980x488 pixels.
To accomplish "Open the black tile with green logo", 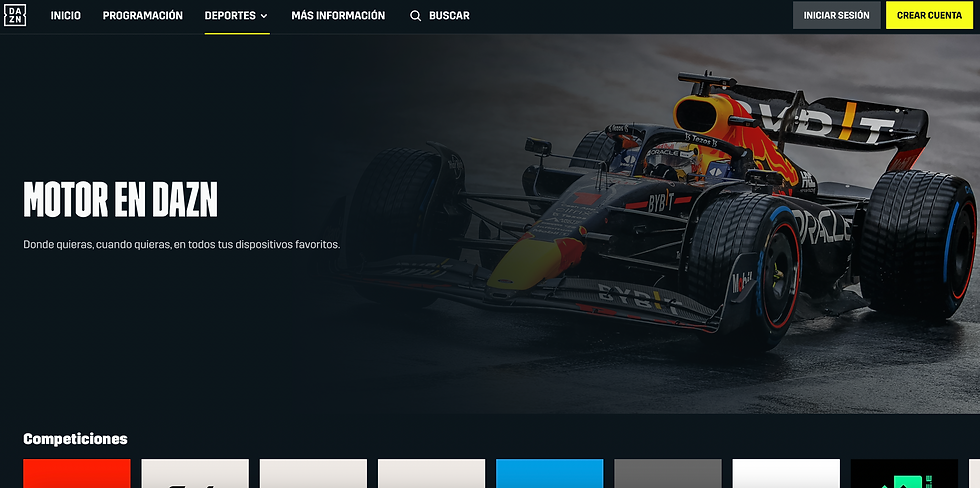I will point(904,474).
